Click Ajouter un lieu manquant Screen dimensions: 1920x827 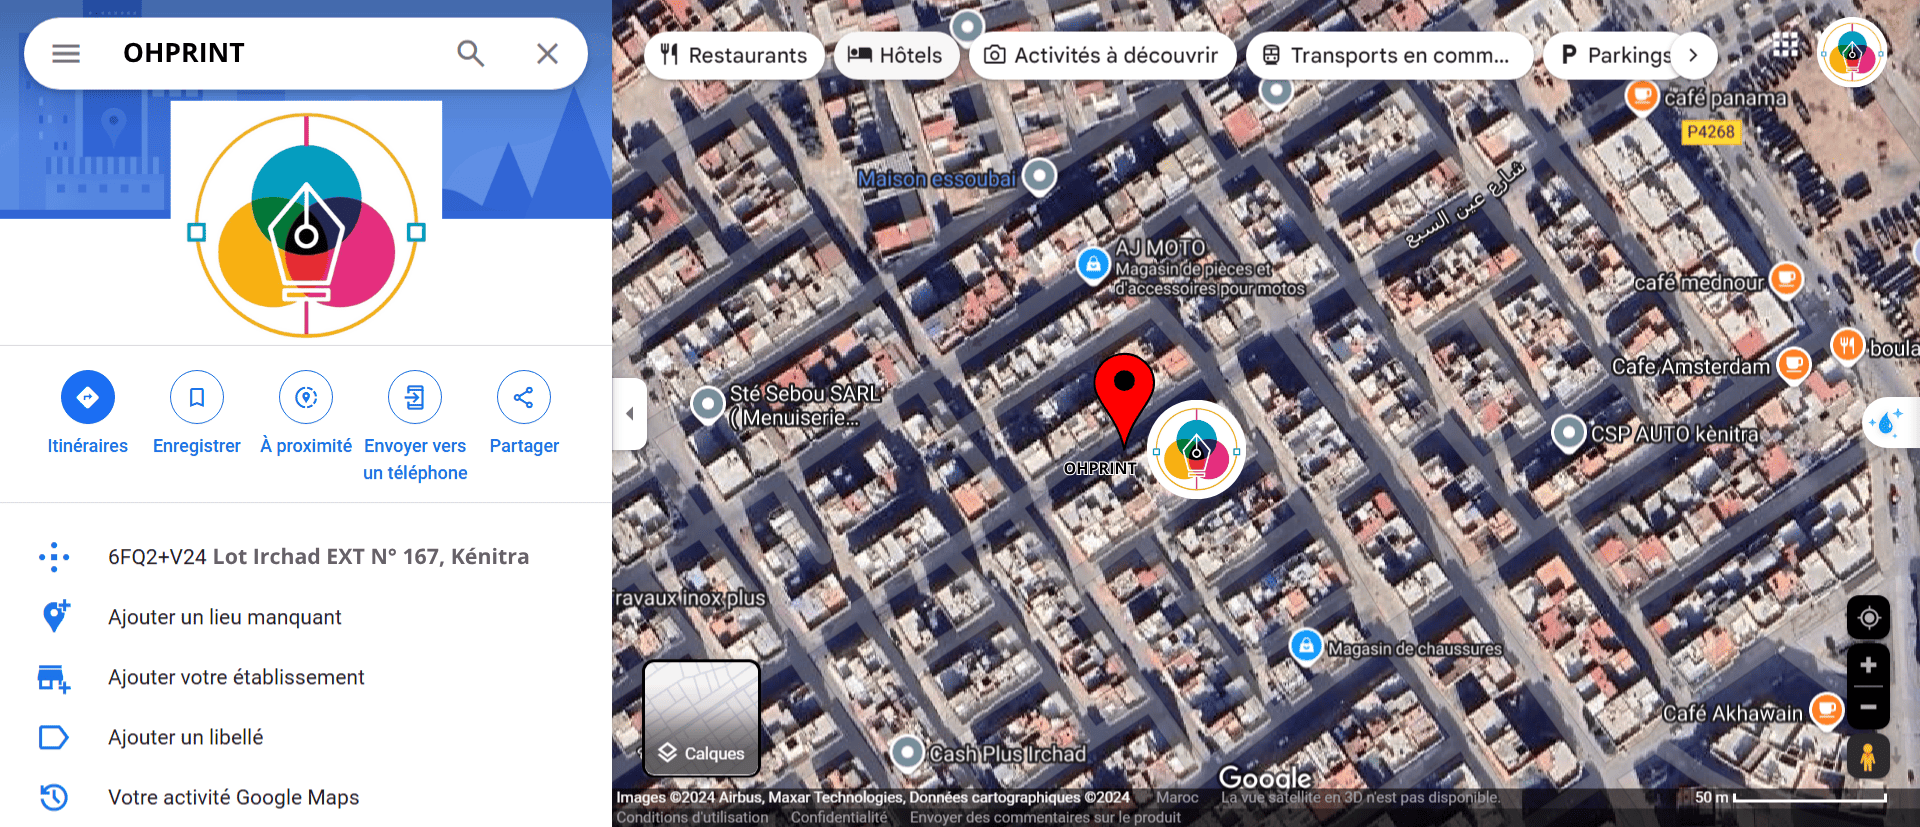coord(225,617)
